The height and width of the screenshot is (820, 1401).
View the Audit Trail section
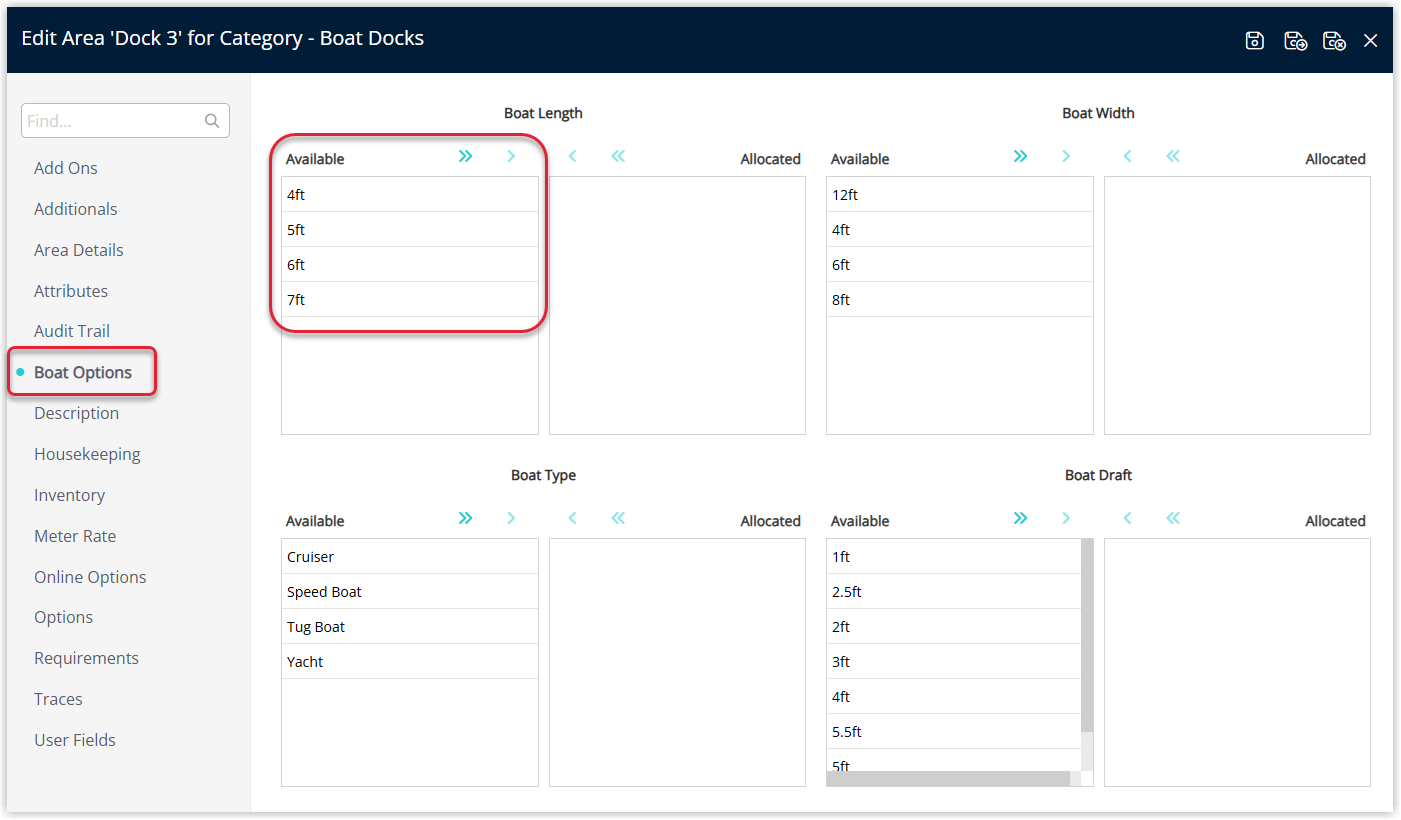72,331
